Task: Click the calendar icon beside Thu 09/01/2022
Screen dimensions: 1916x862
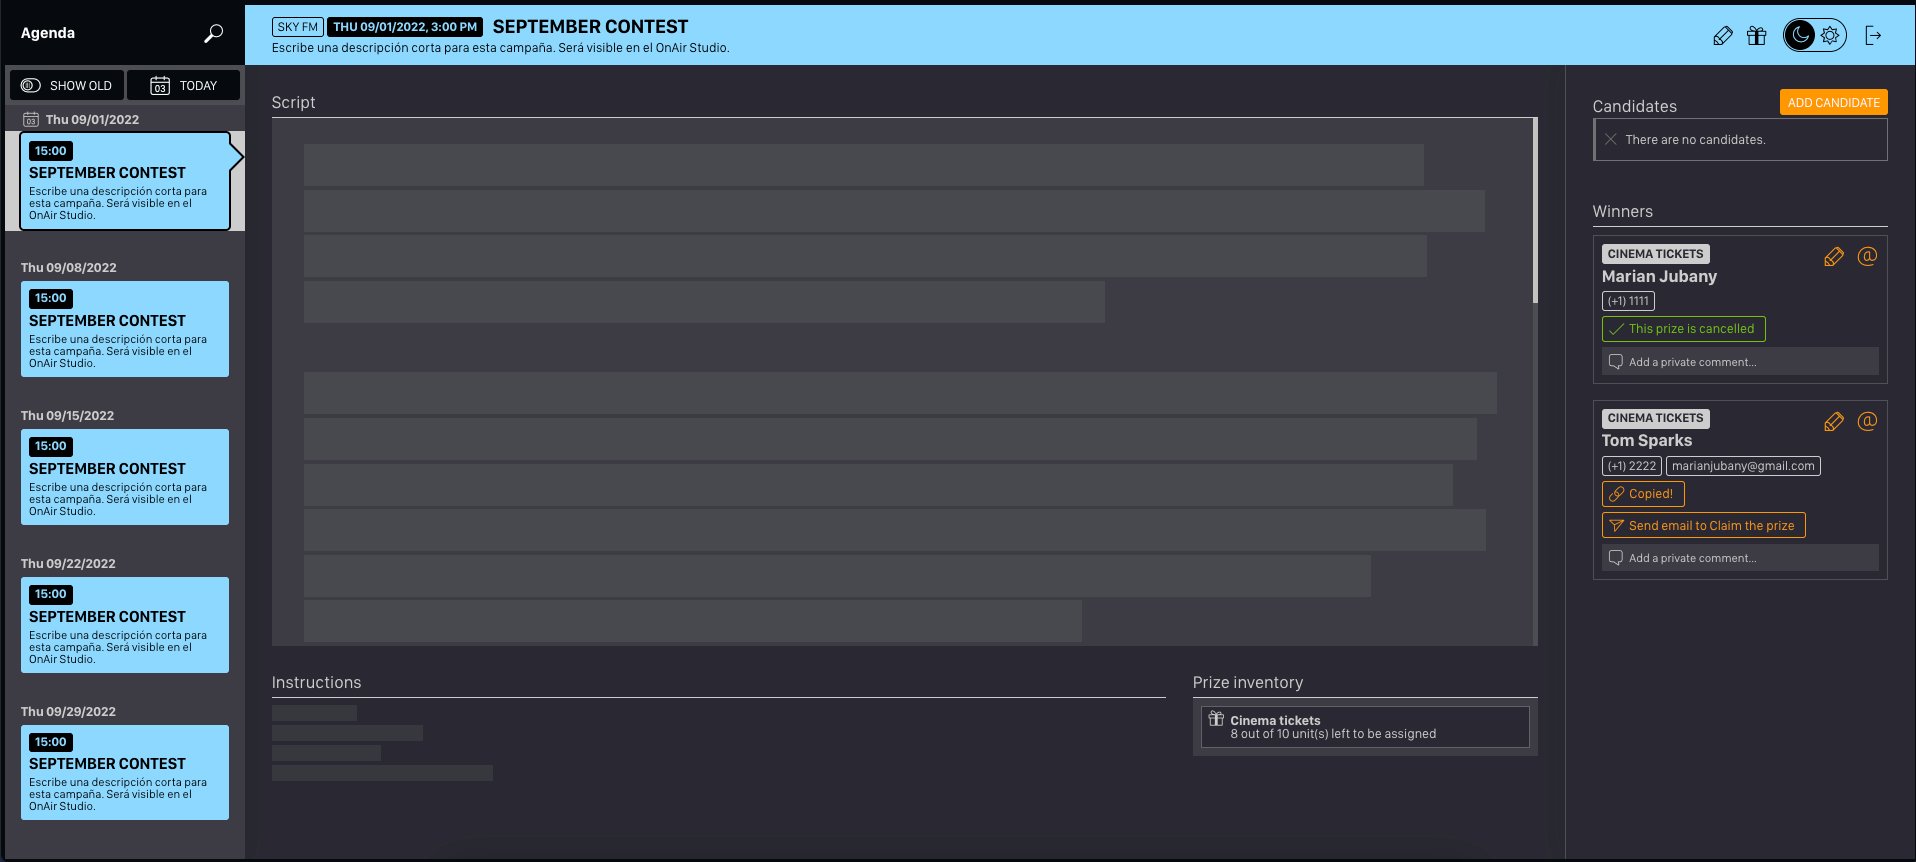Action: [x=31, y=119]
